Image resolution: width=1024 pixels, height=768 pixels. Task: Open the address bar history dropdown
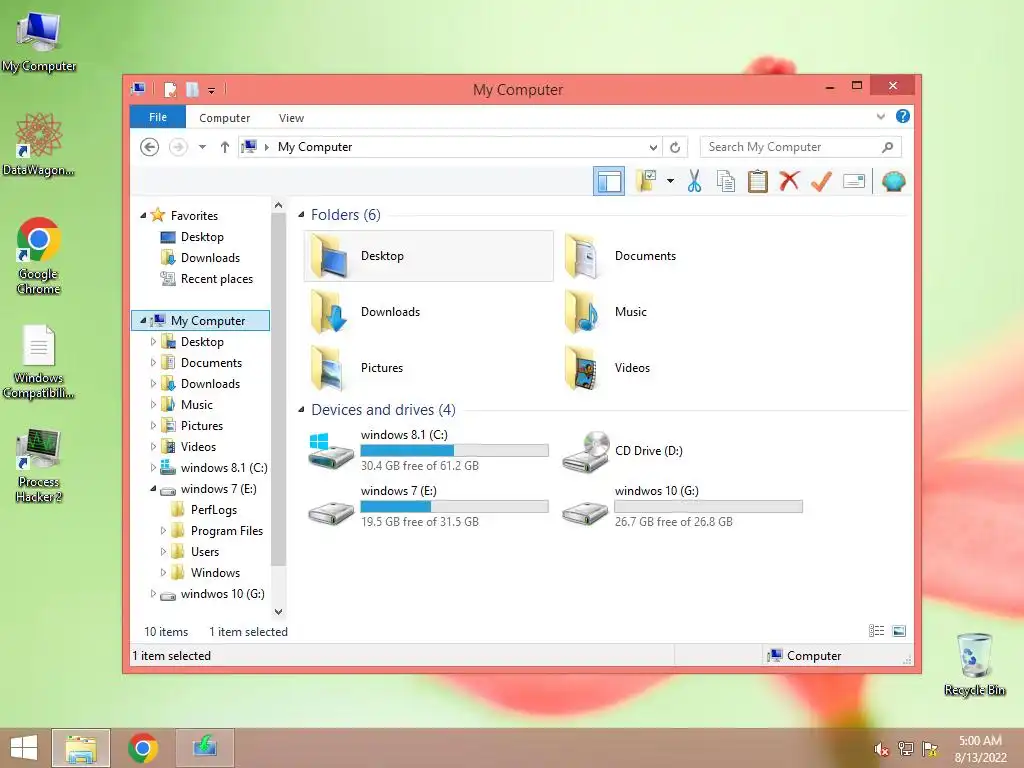(653, 148)
